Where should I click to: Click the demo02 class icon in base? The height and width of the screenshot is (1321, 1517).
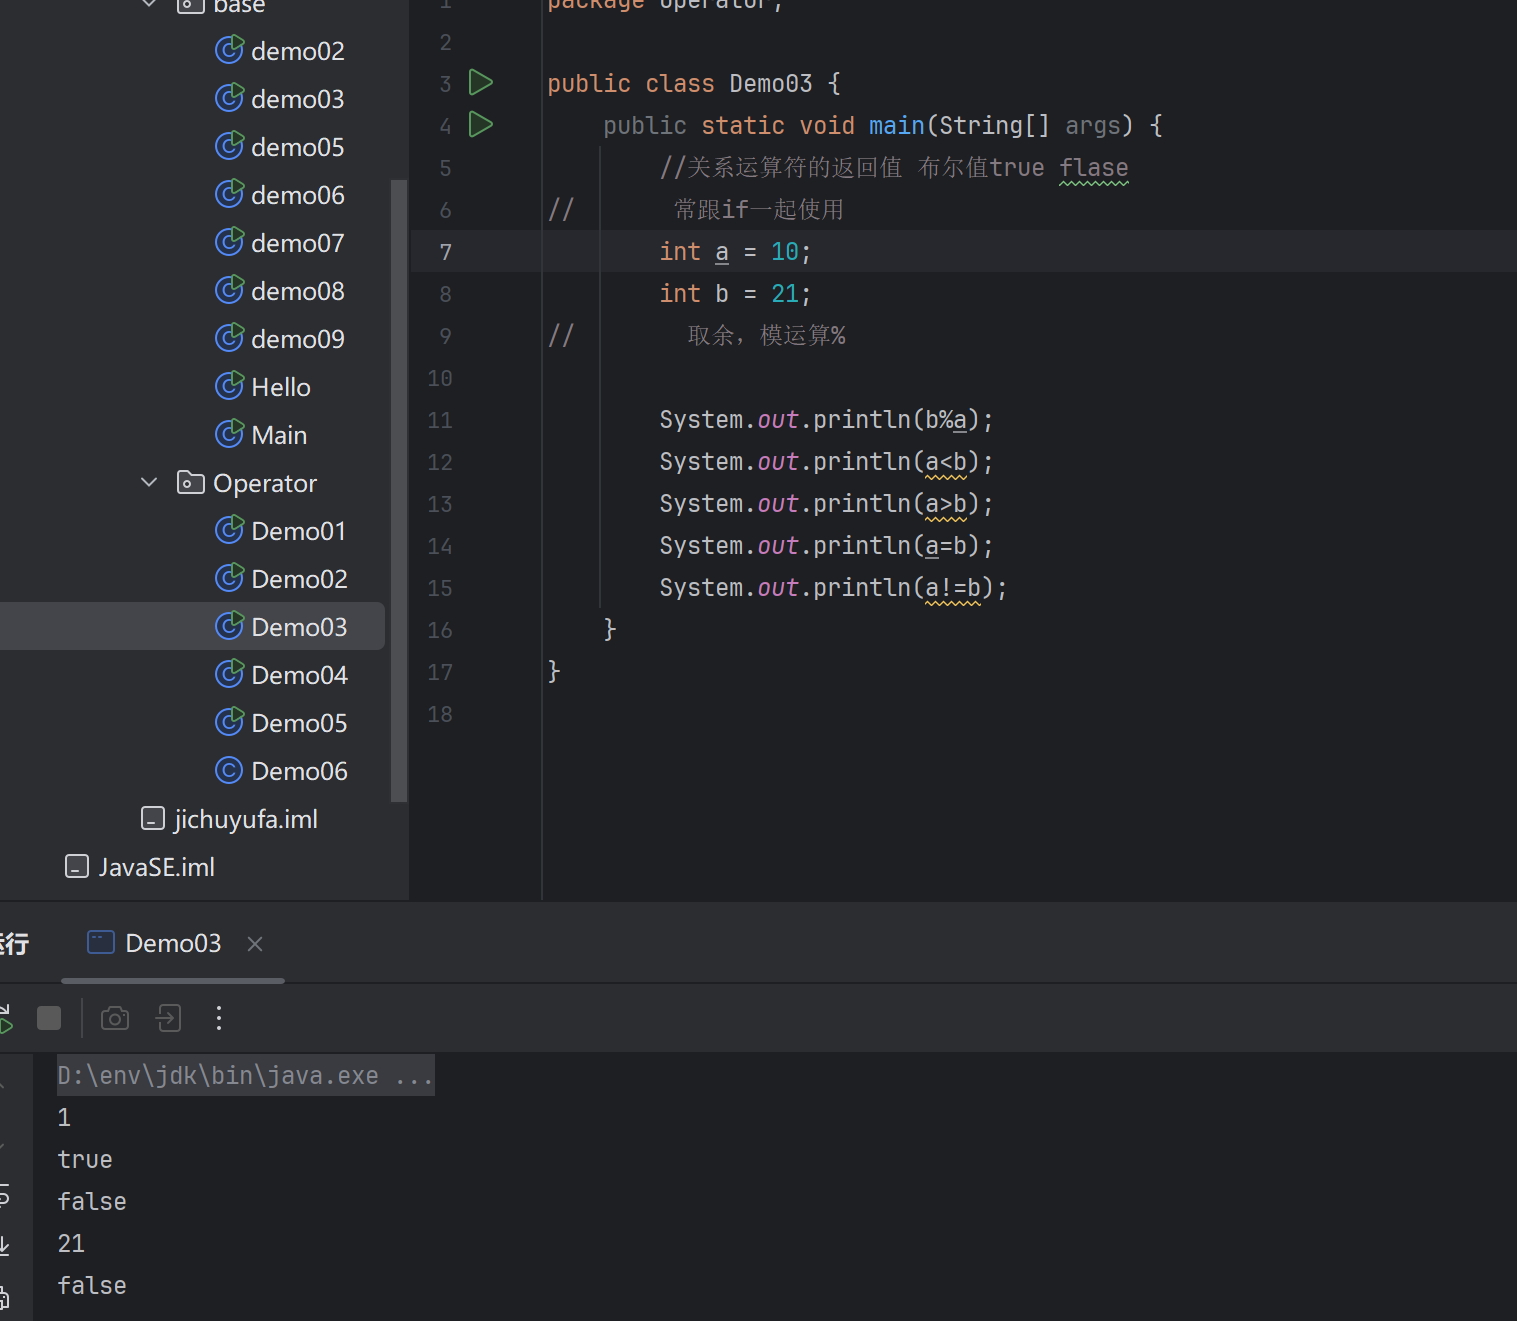tap(230, 50)
